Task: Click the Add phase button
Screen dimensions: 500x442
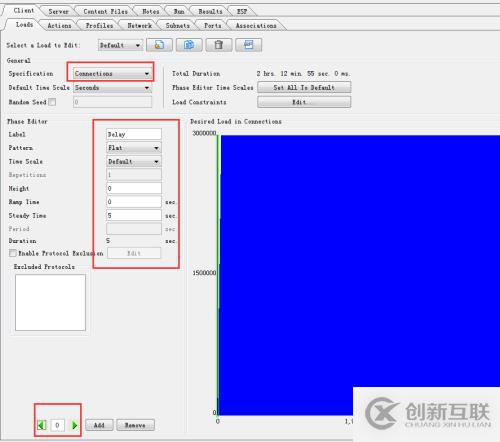Action: (x=99, y=425)
